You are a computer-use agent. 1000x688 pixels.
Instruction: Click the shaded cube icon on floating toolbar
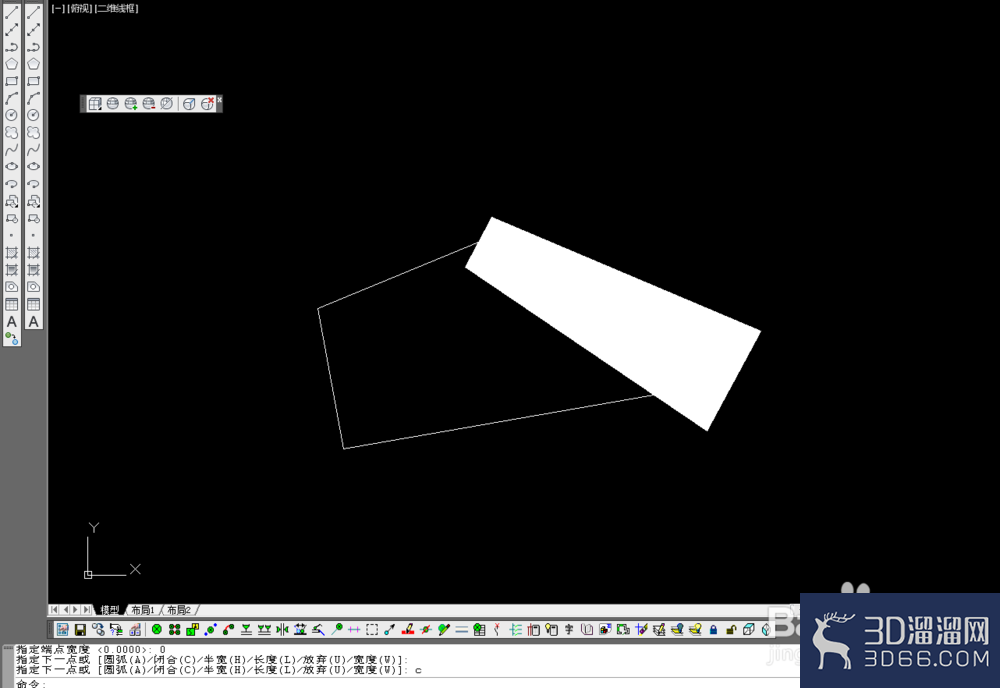click(189, 104)
